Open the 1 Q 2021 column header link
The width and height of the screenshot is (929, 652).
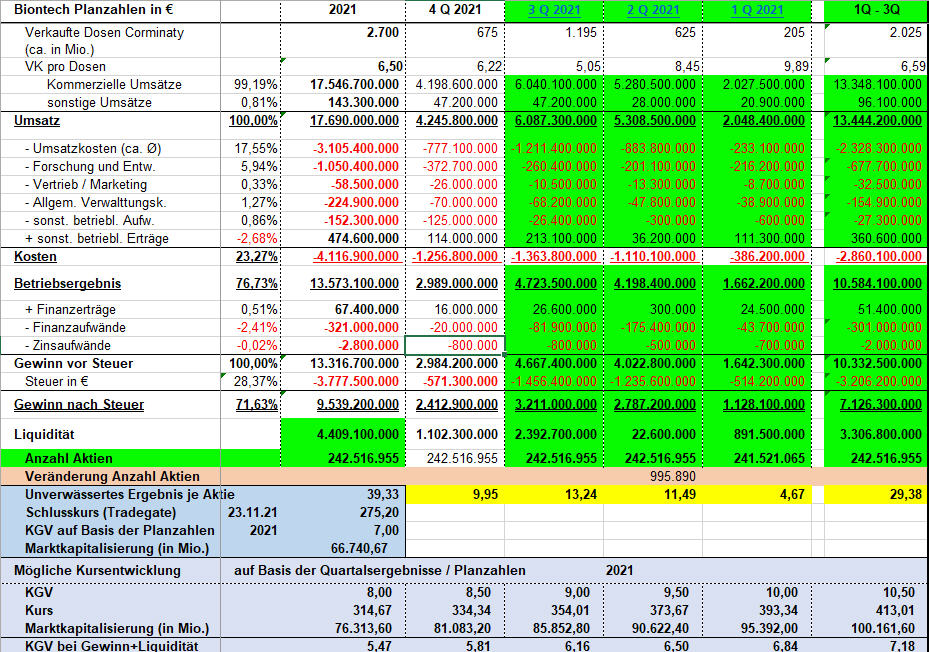[757, 10]
